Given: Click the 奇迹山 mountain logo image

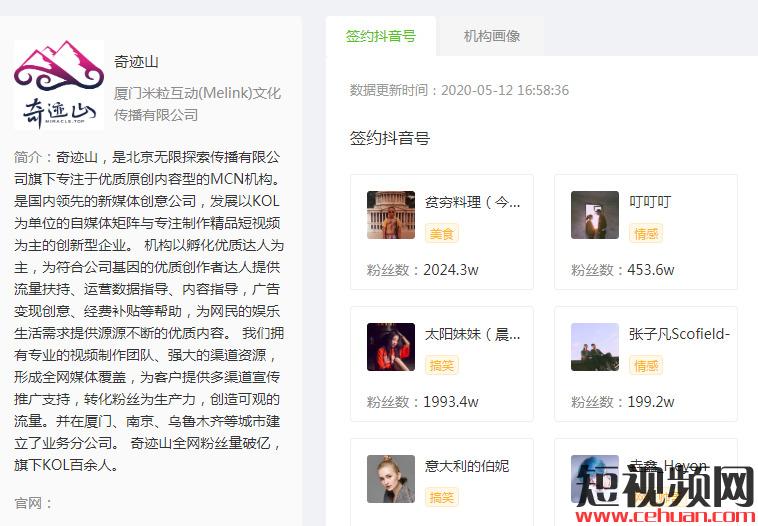Looking at the screenshot, I should (59, 85).
